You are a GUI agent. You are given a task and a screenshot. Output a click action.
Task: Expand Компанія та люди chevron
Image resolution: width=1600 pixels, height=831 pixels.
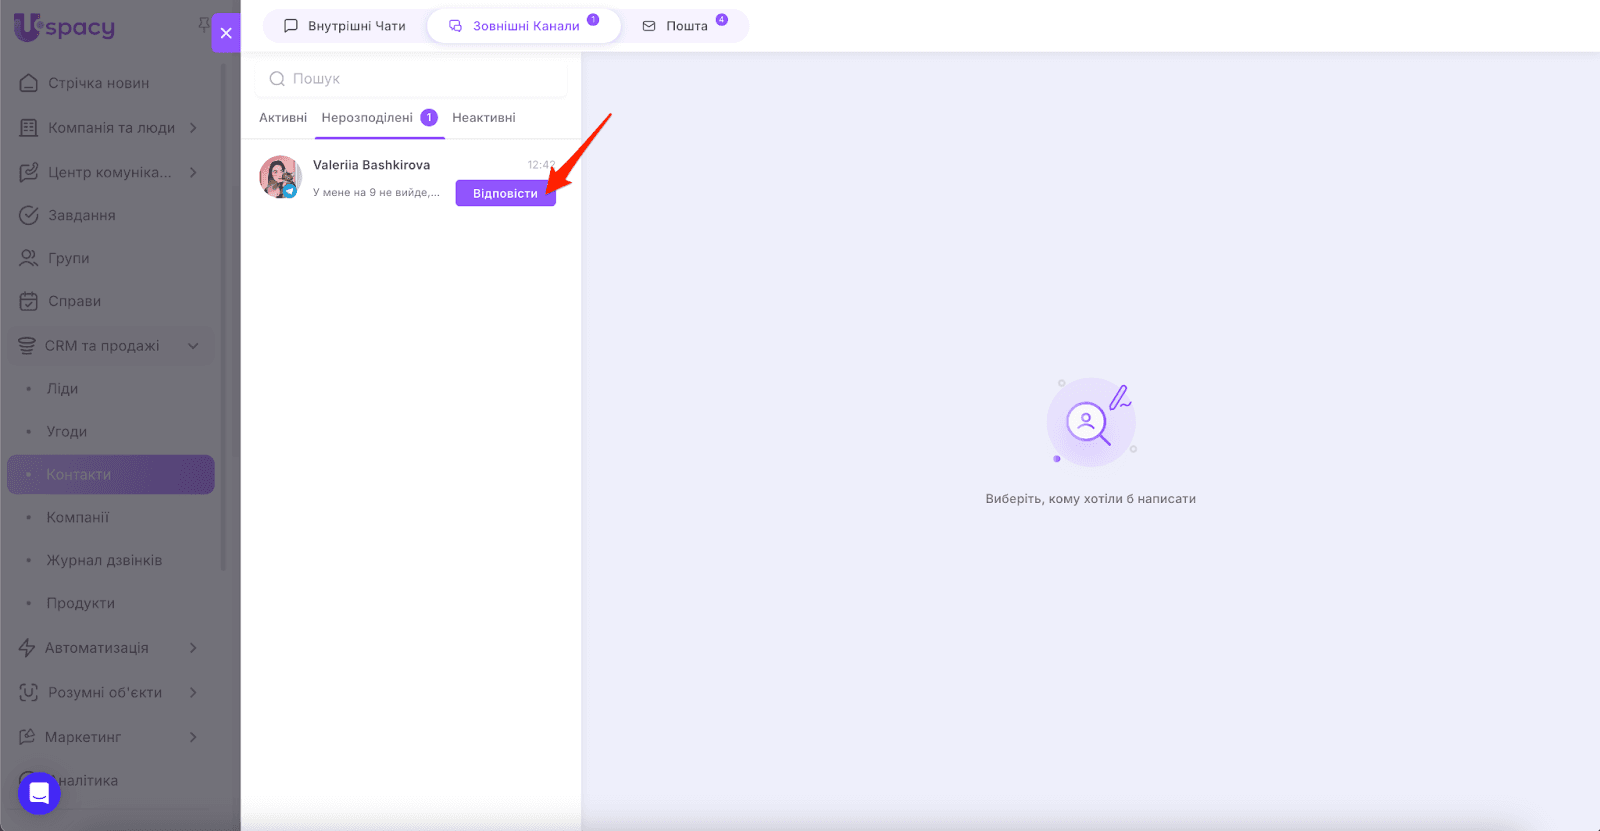tap(193, 128)
